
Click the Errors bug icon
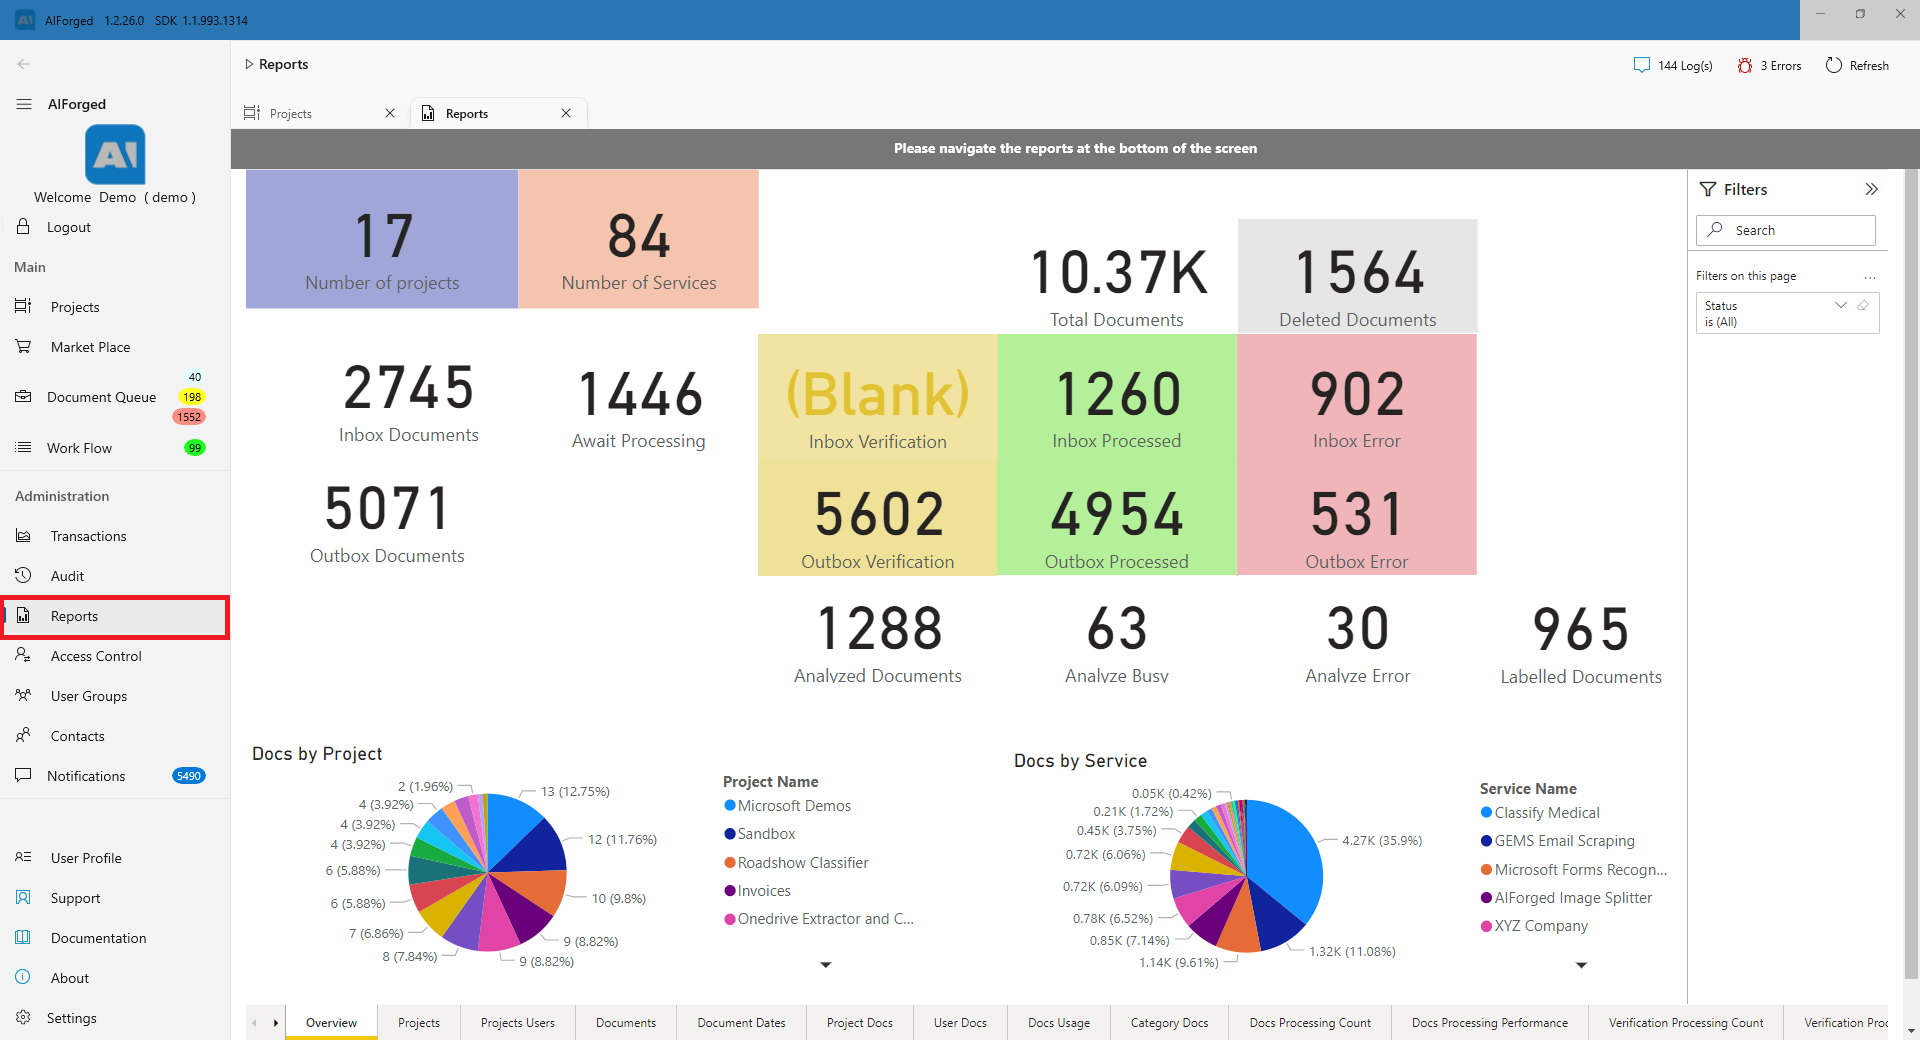point(1745,65)
